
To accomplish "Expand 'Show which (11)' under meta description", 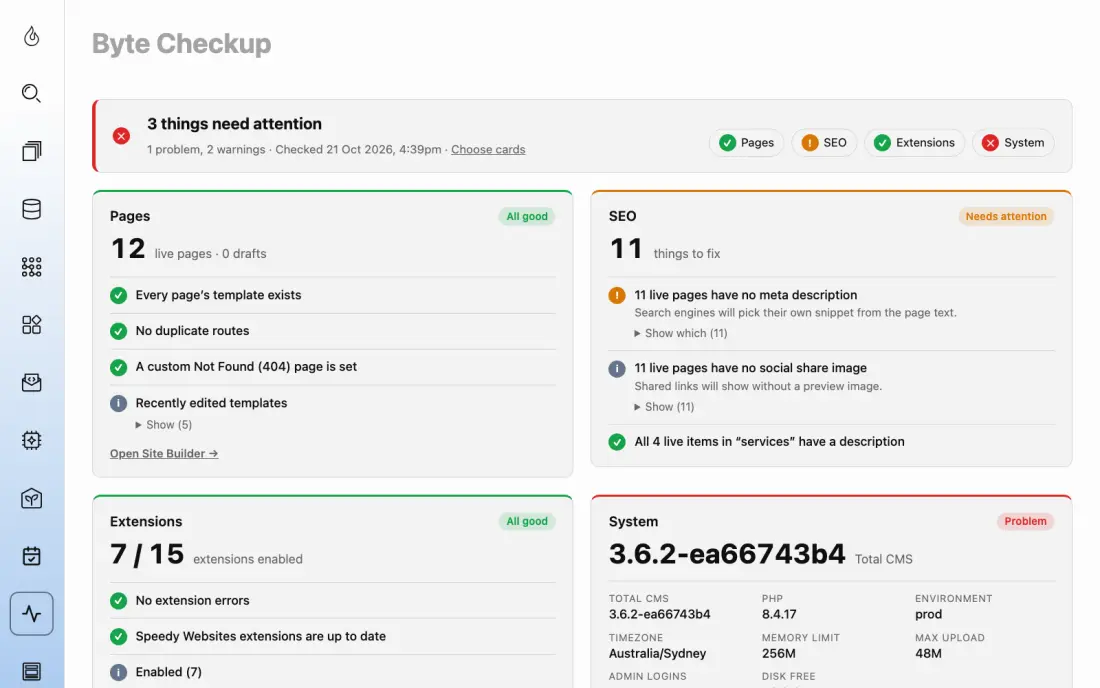I will click(680, 333).
